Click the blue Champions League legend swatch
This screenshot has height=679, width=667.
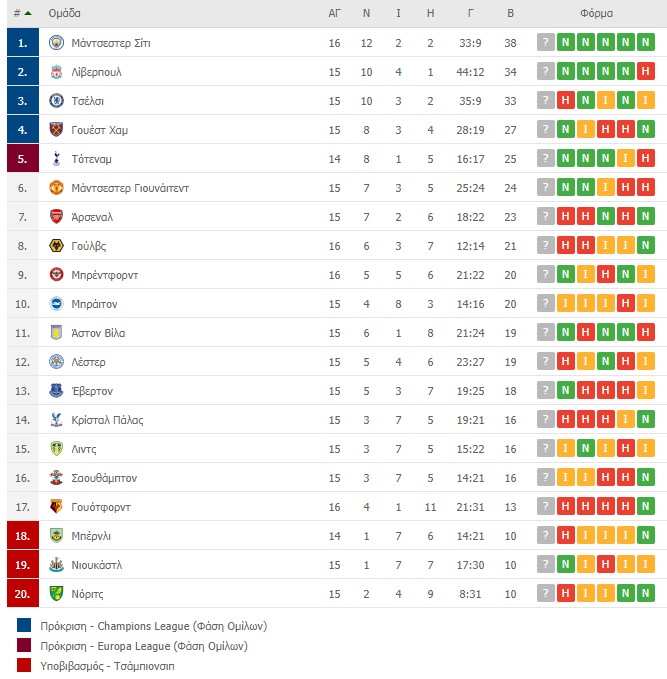click(24, 625)
